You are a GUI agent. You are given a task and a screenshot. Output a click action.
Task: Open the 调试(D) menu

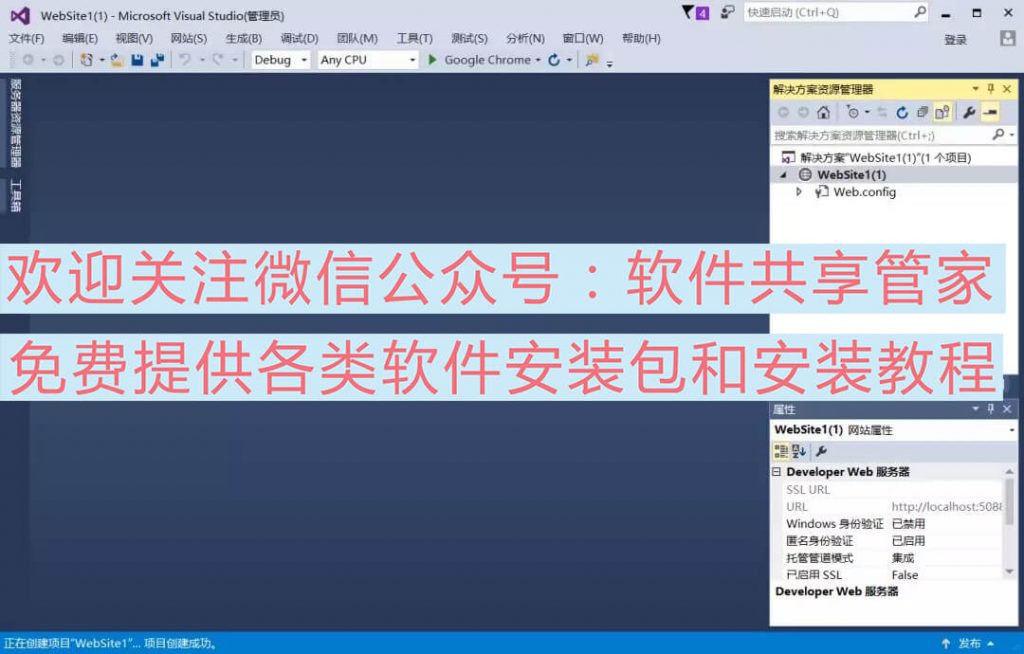[299, 39]
